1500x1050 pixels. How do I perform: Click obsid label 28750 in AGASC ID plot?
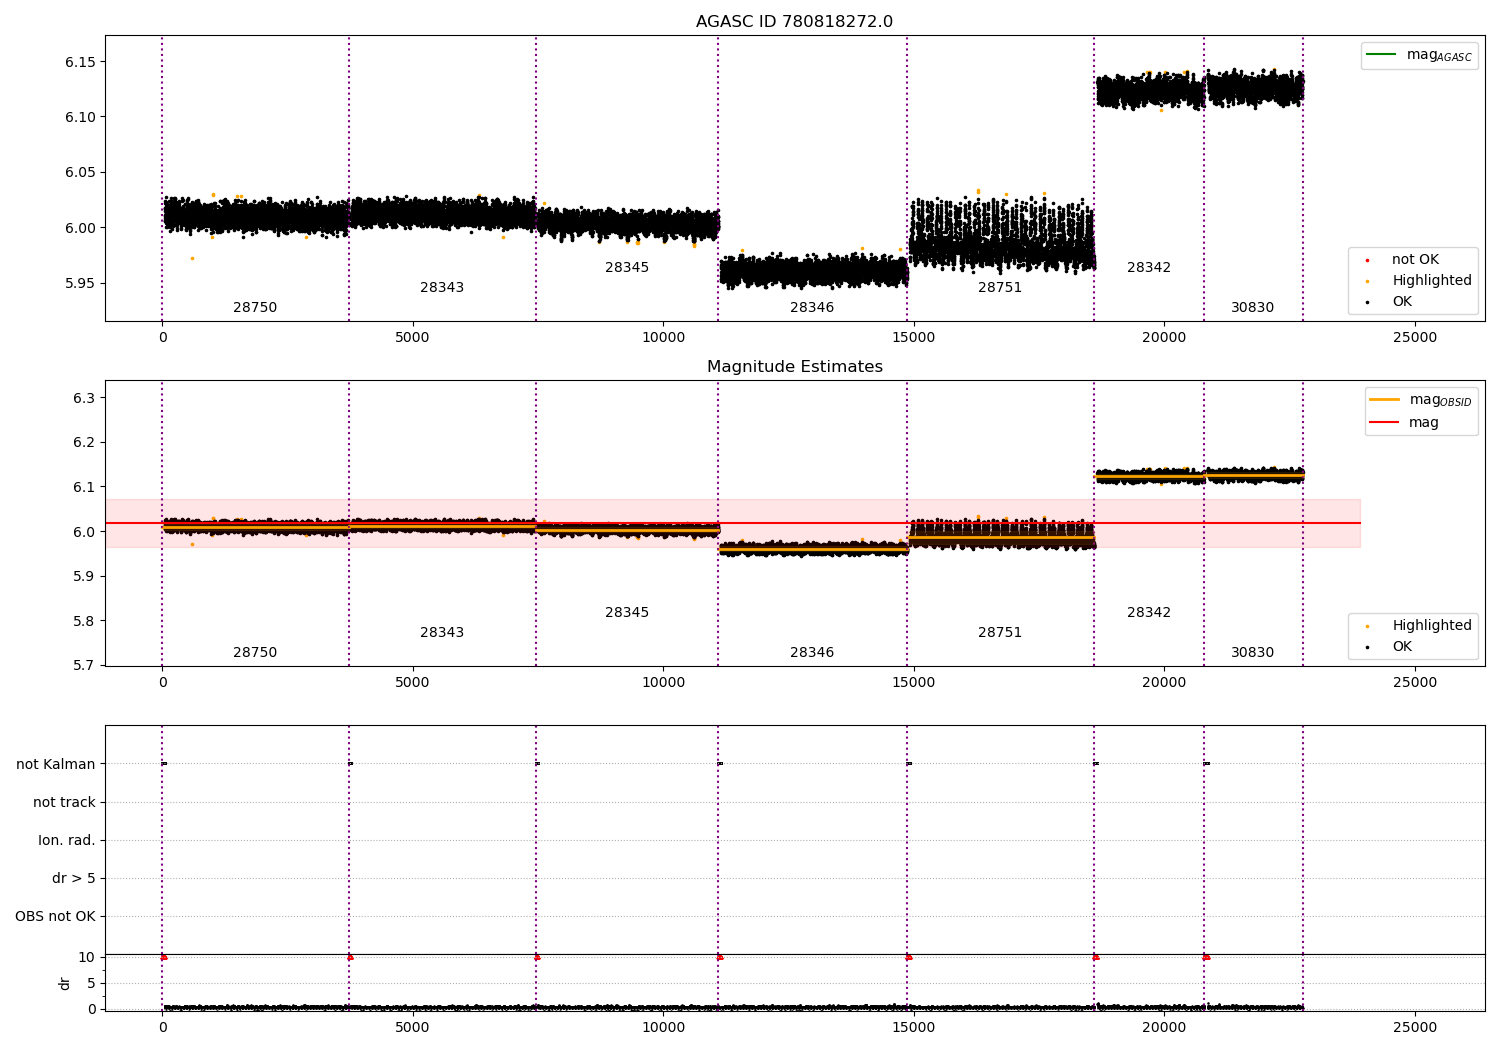[x=255, y=308]
